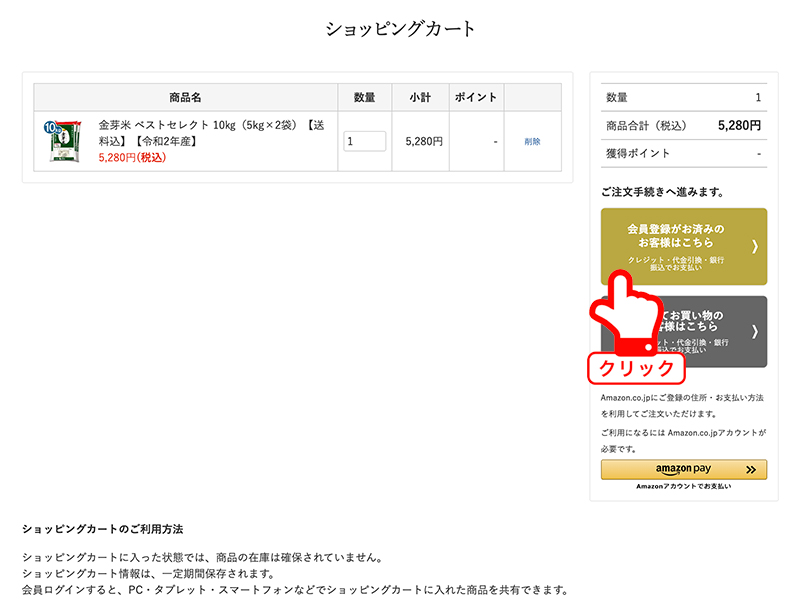Click the amazon pay logo
The height and width of the screenshot is (600, 800).
[x=682, y=469]
